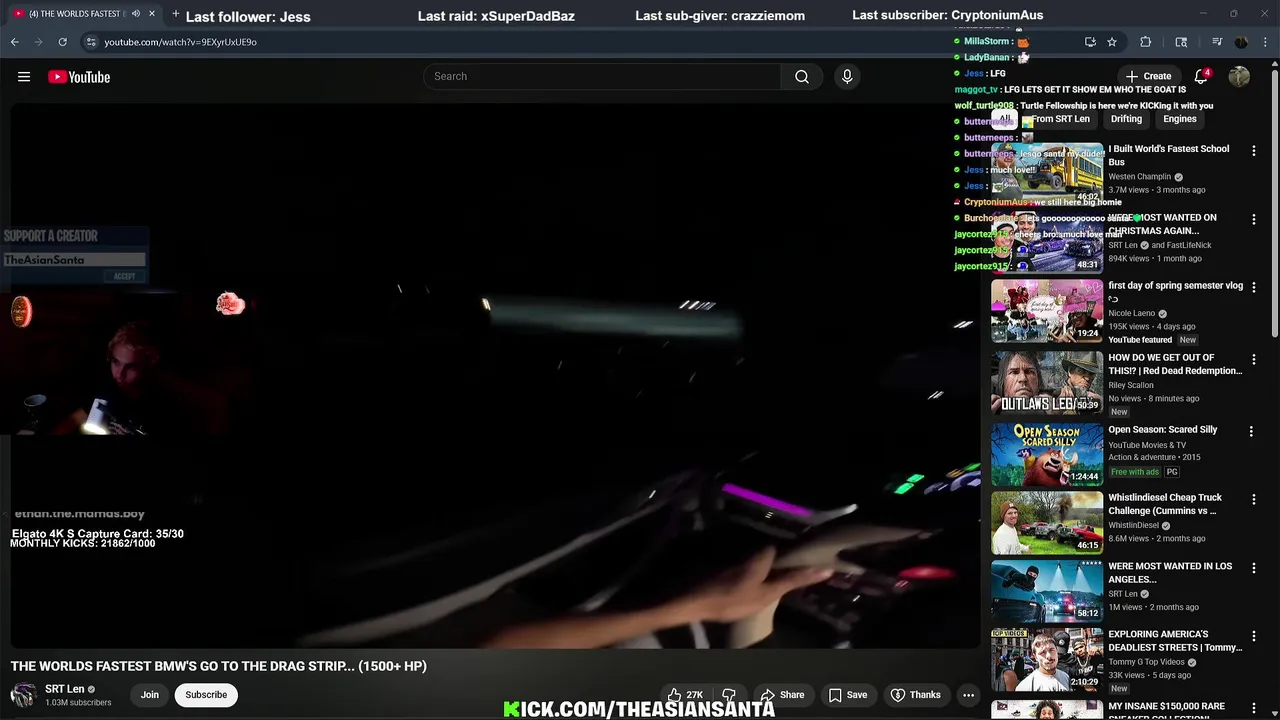Open the OUTLAWS LEGO thumbnail
This screenshot has height=720, width=1280.
click(1047, 382)
